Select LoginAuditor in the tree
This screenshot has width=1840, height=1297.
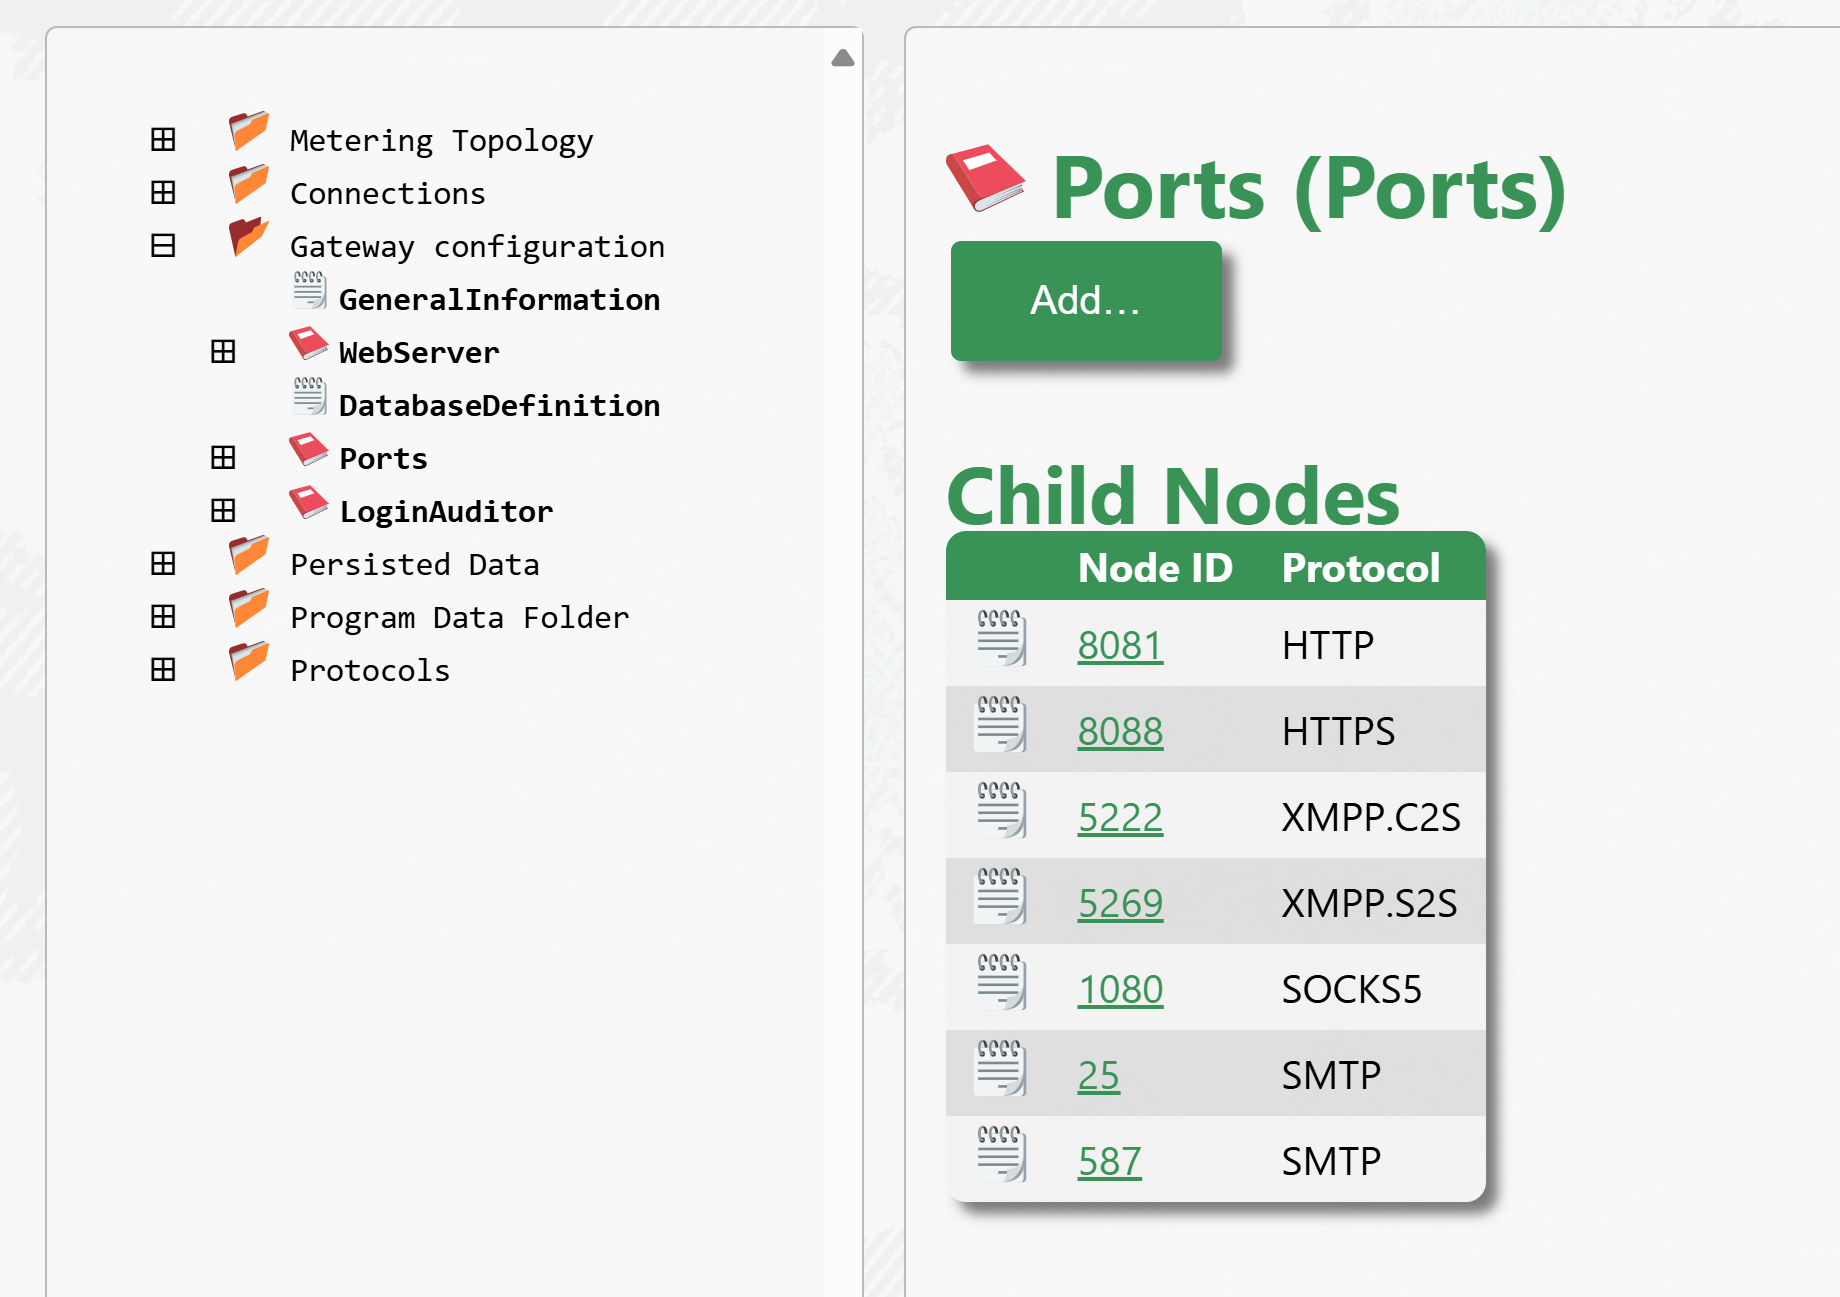446,512
